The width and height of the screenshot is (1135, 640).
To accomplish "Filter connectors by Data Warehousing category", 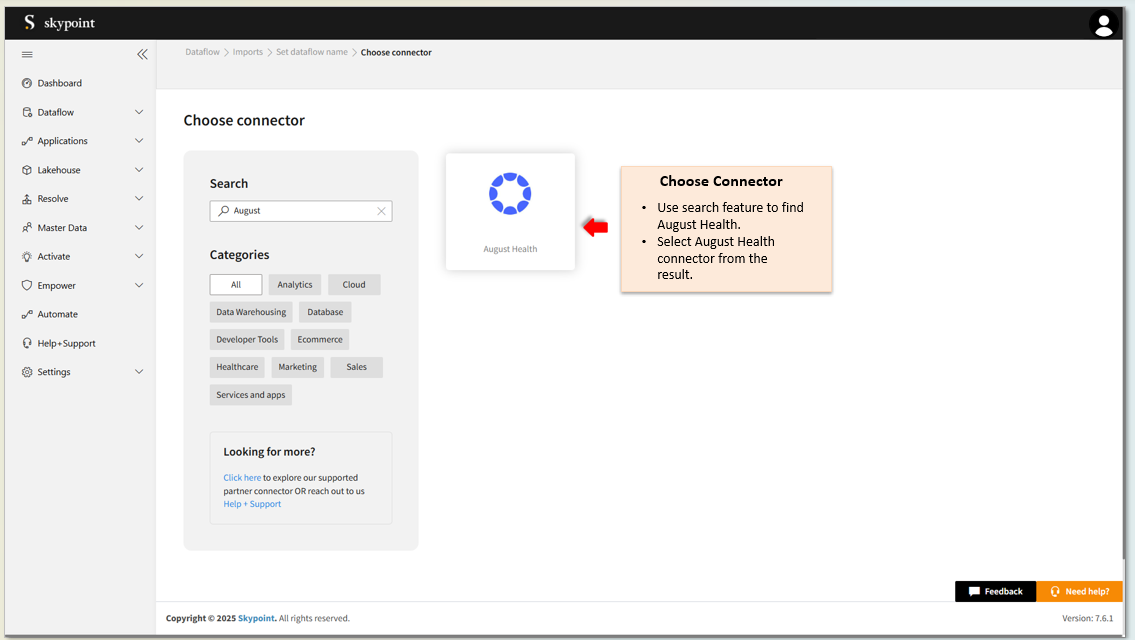I will click(x=251, y=312).
